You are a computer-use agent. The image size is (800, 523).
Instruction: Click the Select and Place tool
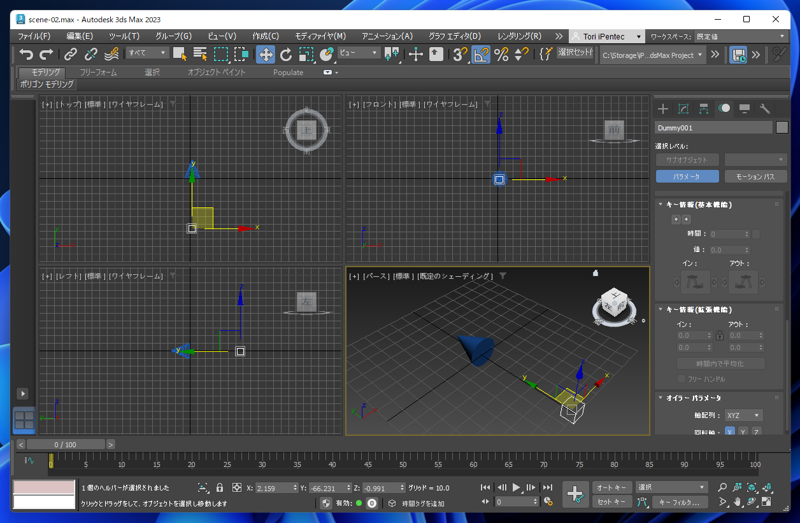pos(327,54)
